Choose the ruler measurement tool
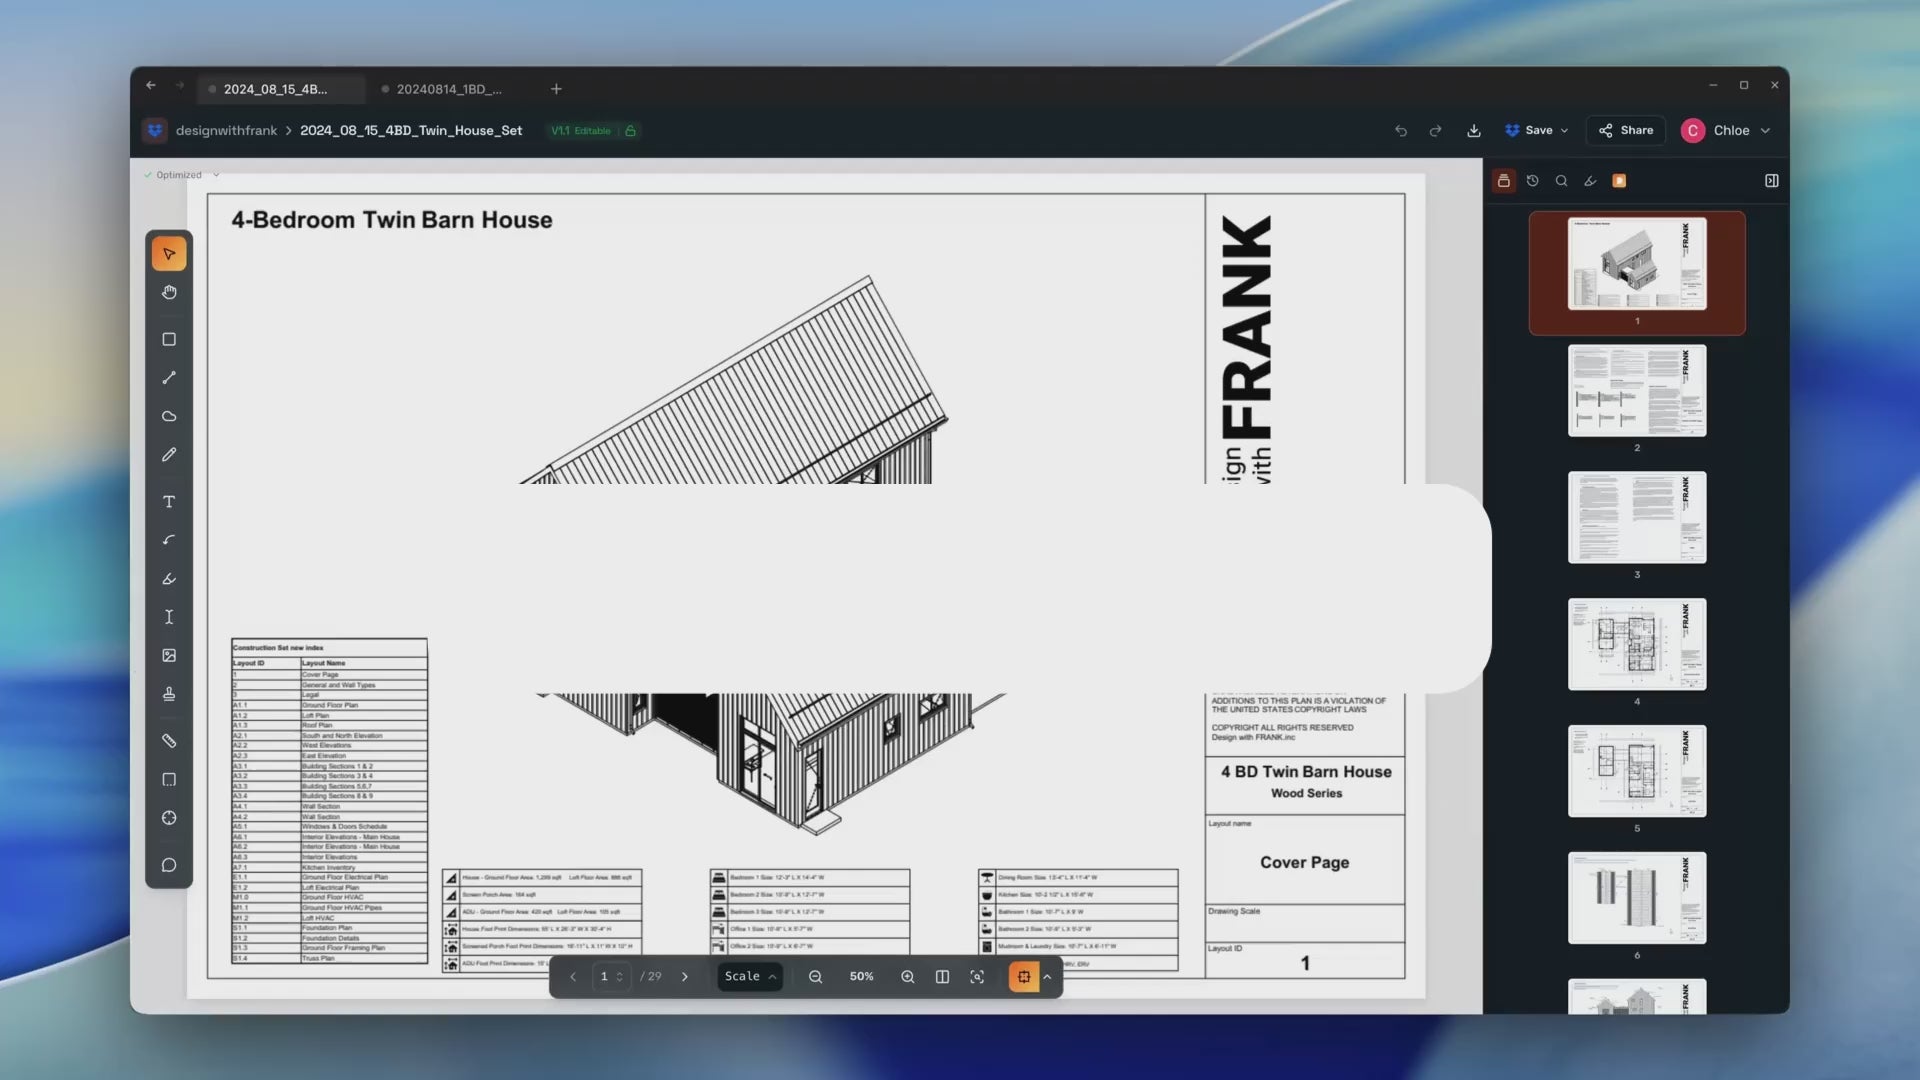1920x1080 pixels. pos(169,741)
